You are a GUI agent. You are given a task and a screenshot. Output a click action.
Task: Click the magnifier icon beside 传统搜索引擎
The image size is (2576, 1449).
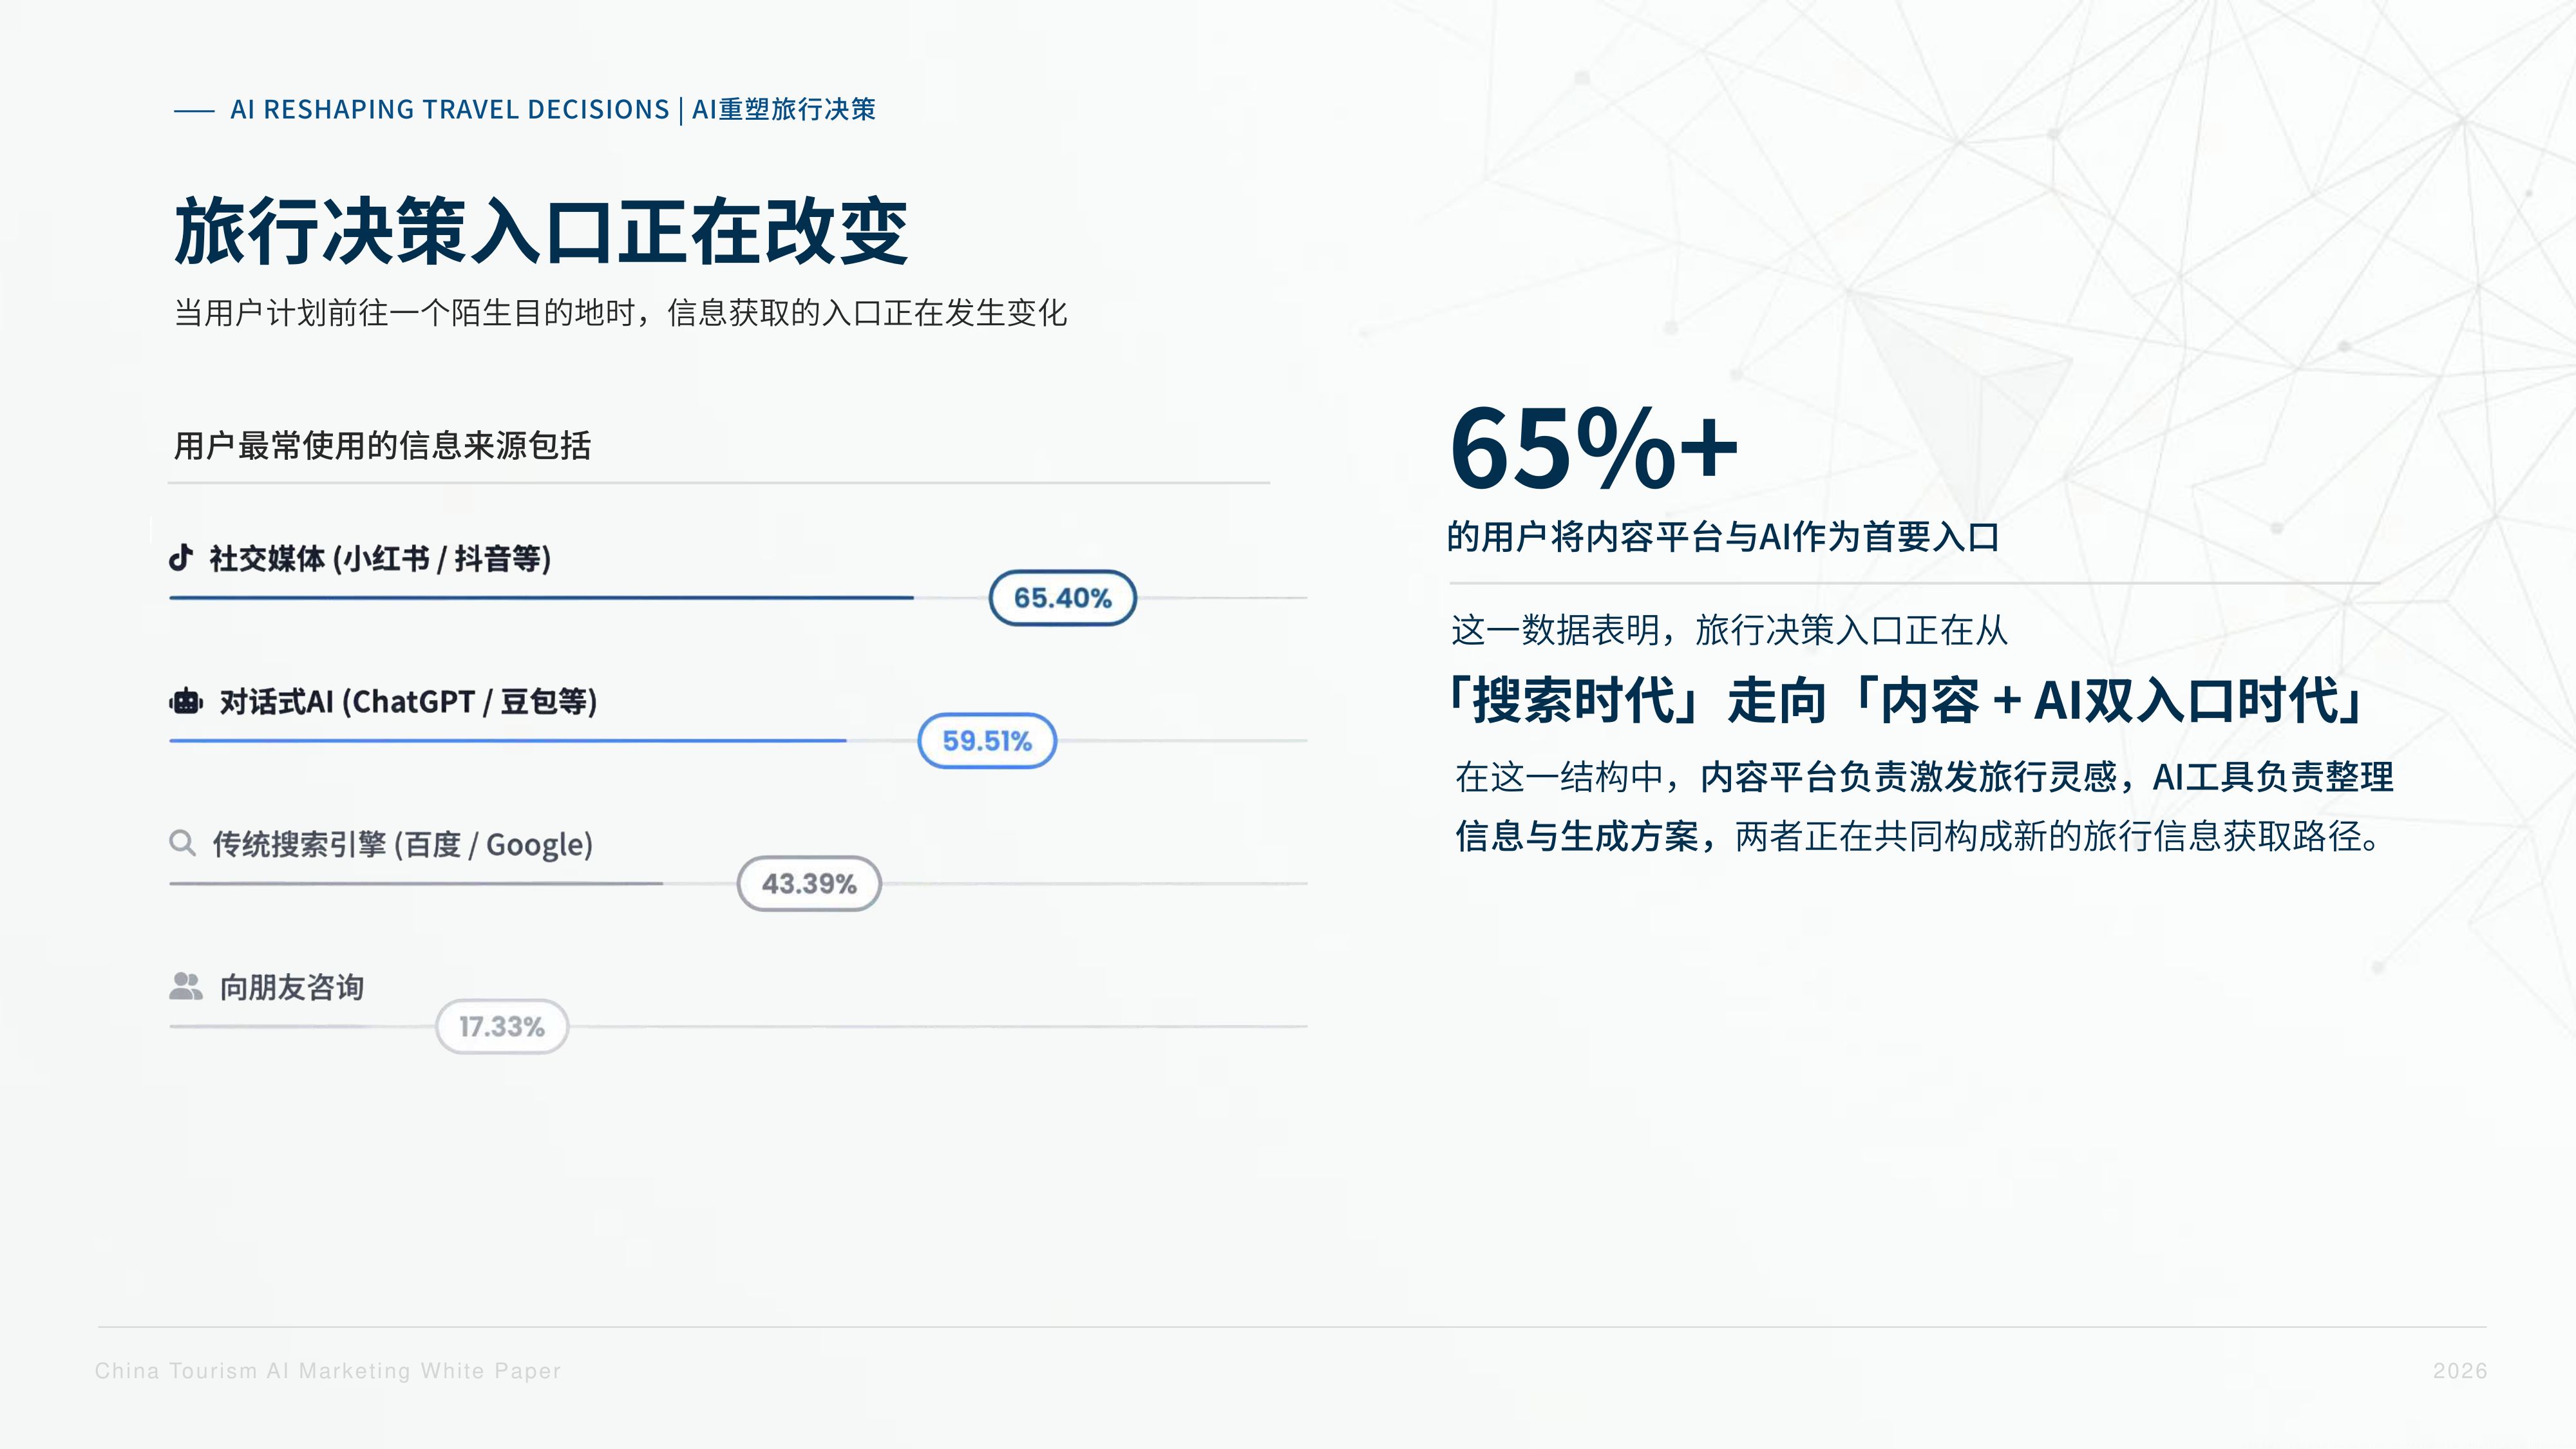[x=182, y=843]
